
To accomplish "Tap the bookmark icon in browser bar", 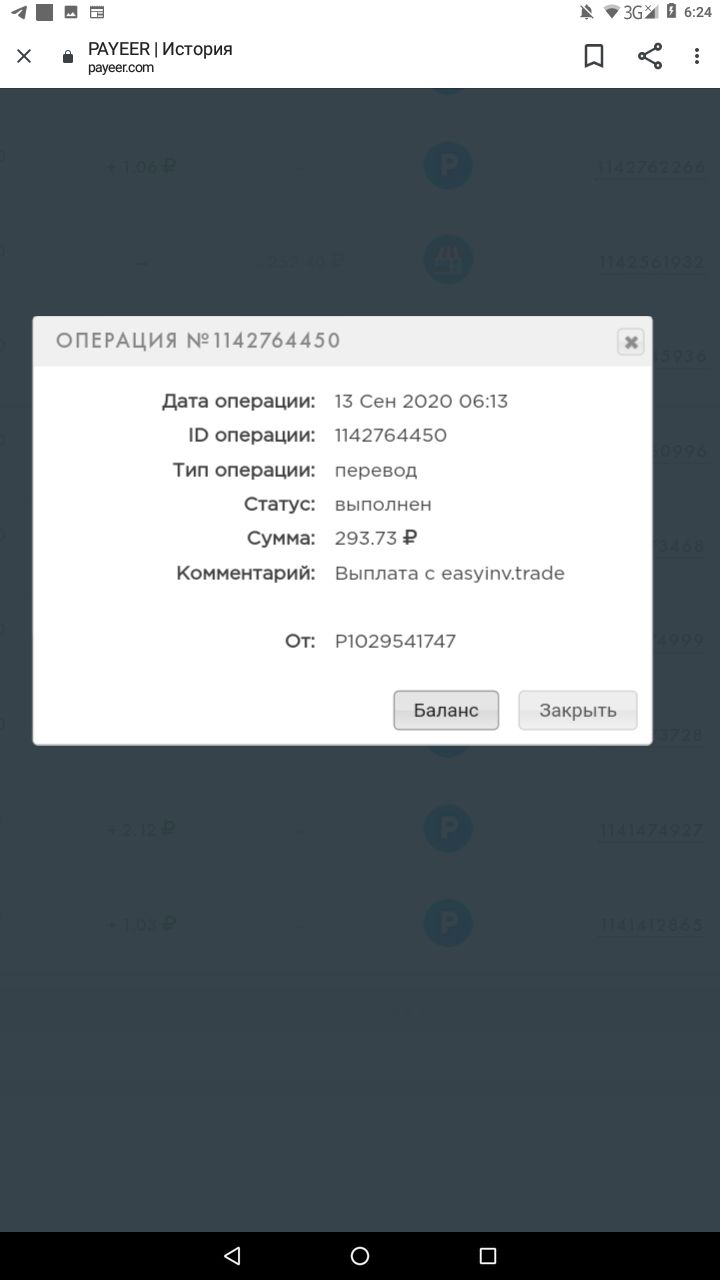I will pos(594,56).
